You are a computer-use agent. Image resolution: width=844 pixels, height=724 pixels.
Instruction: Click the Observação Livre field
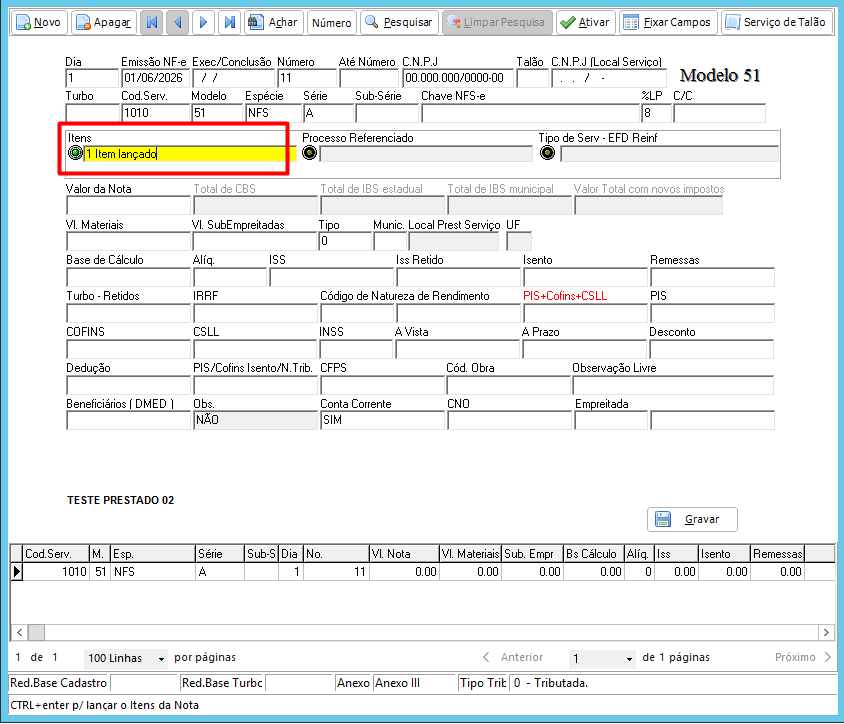[673, 385]
